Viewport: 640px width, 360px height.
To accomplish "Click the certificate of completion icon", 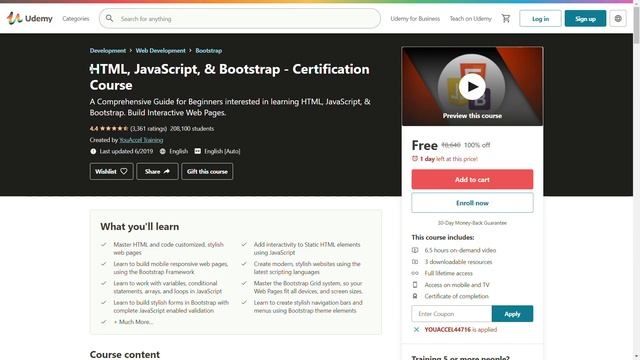I will click(x=415, y=296).
